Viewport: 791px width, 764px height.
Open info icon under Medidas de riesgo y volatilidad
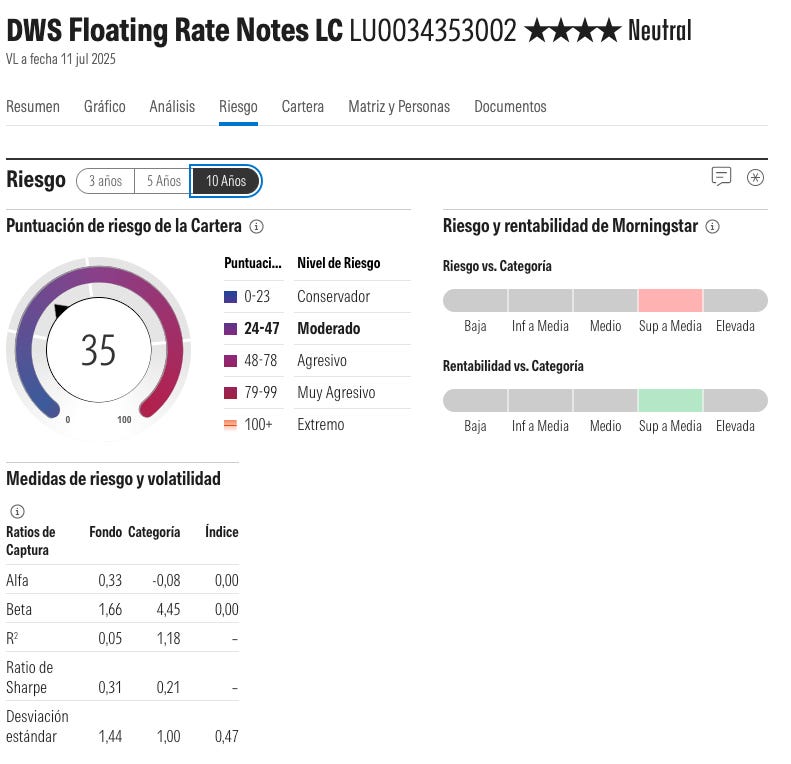pyautogui.click(x=17, y=511)
